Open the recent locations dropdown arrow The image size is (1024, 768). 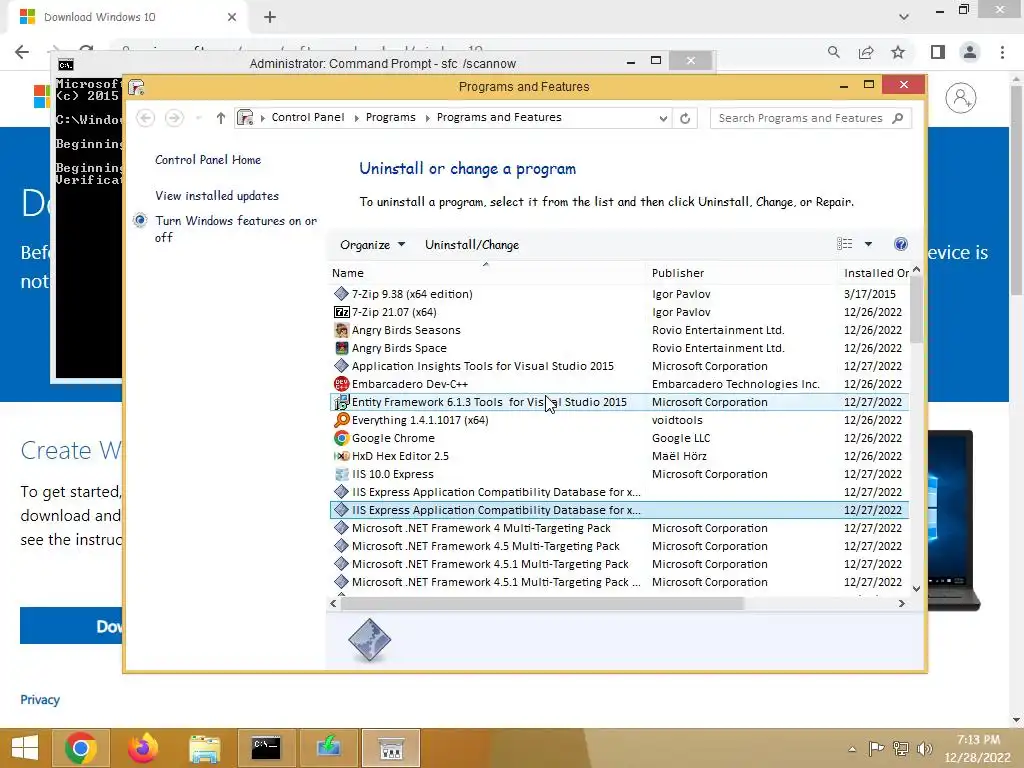(x=199, y=119)
